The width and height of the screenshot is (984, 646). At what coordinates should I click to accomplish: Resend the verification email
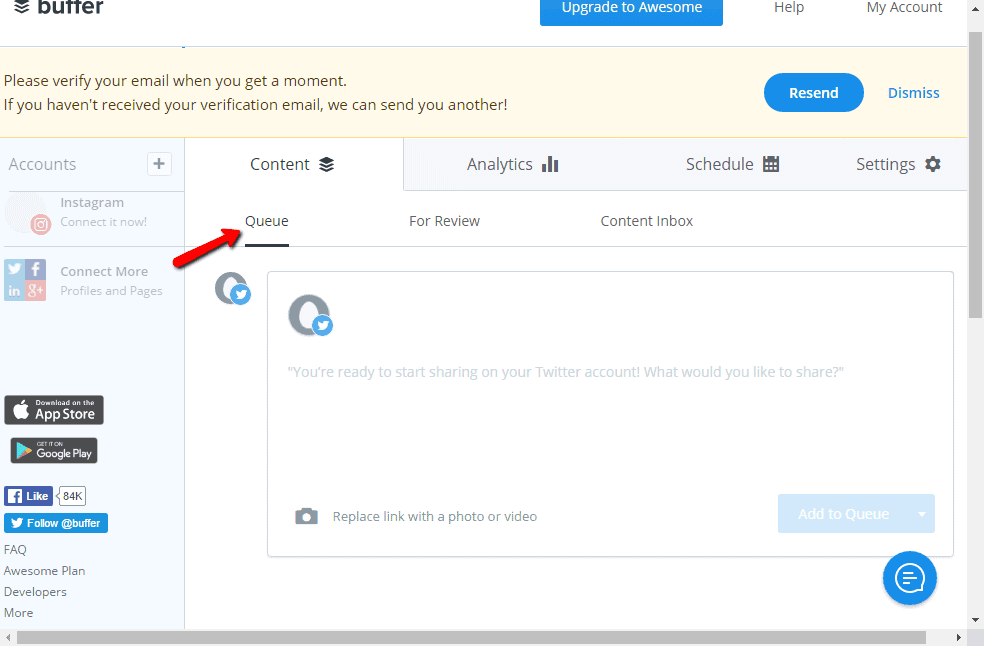(x=813, y=93)
